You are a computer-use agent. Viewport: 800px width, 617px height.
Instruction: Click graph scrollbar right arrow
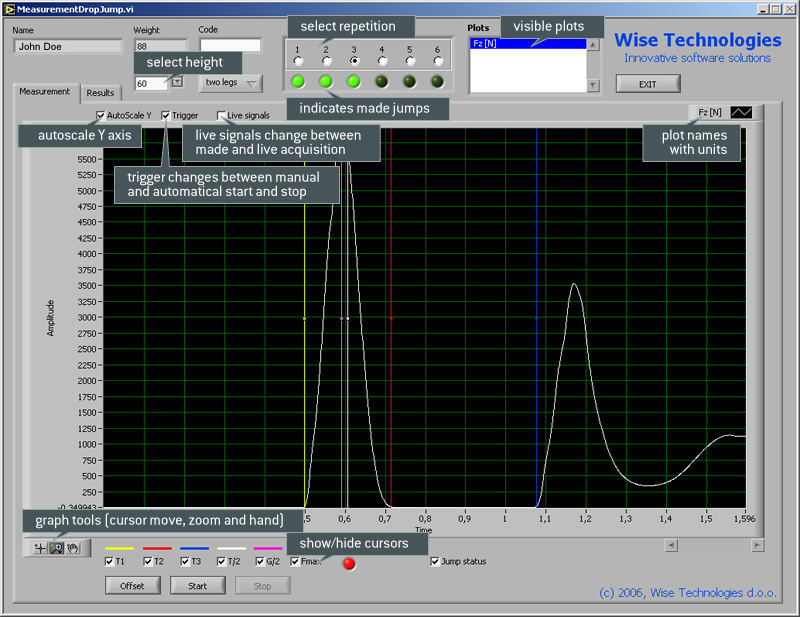pos(758,546)
